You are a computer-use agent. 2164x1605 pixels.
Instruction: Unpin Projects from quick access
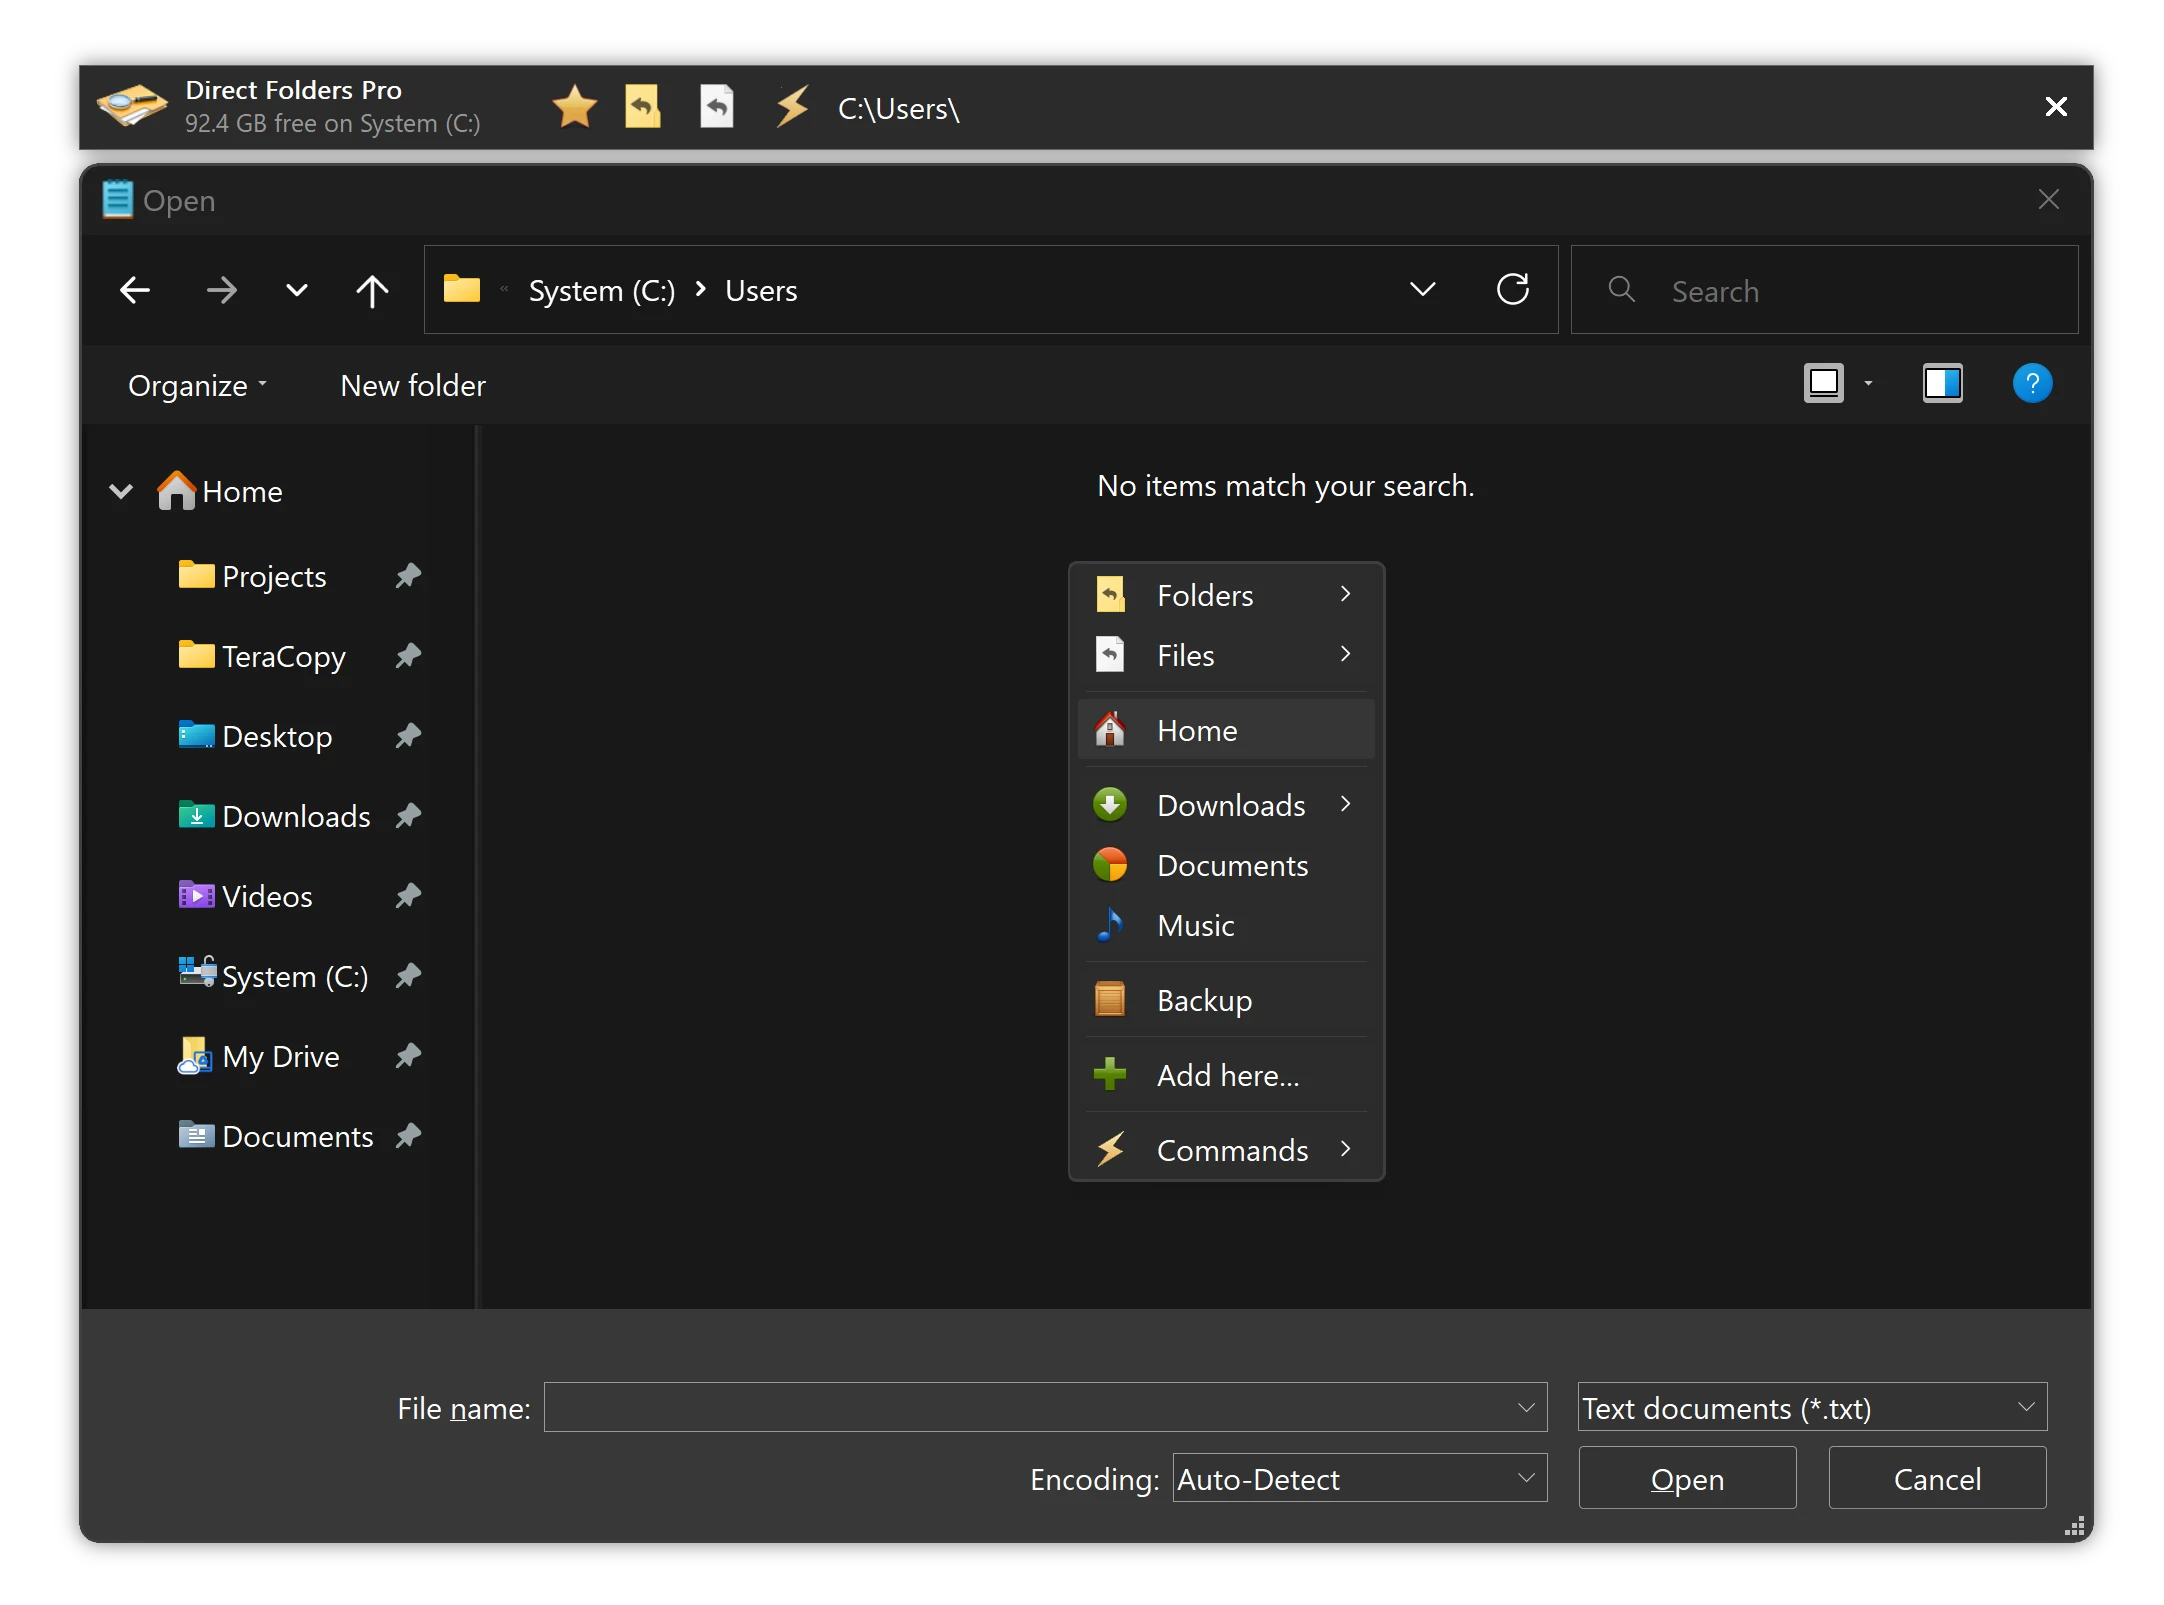407,576
